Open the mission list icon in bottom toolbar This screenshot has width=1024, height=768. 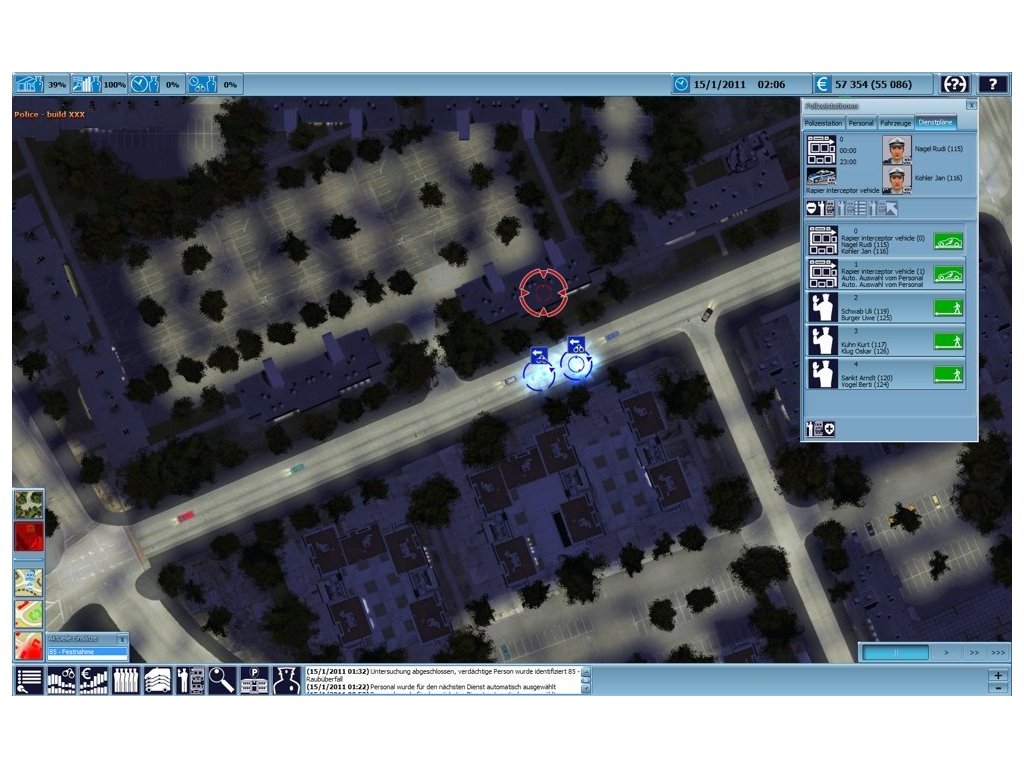click(x=29, y=680)
